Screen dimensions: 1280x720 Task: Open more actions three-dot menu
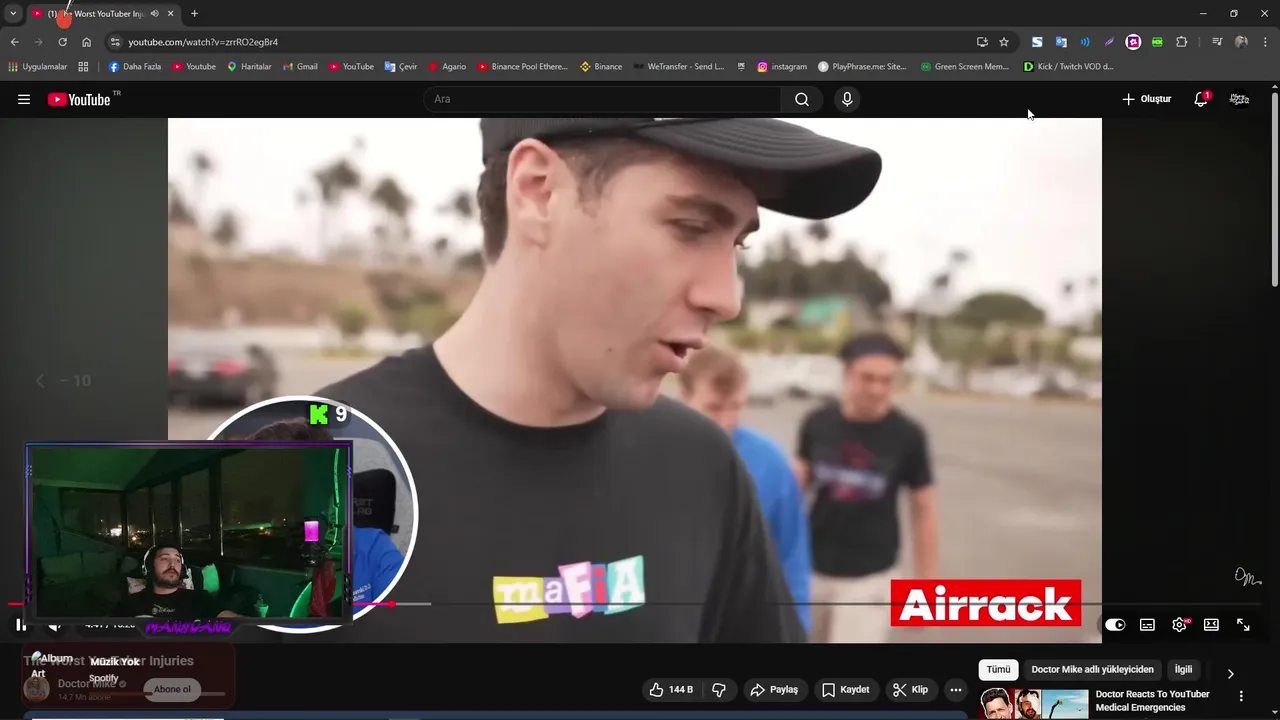(x=956, y=689)
